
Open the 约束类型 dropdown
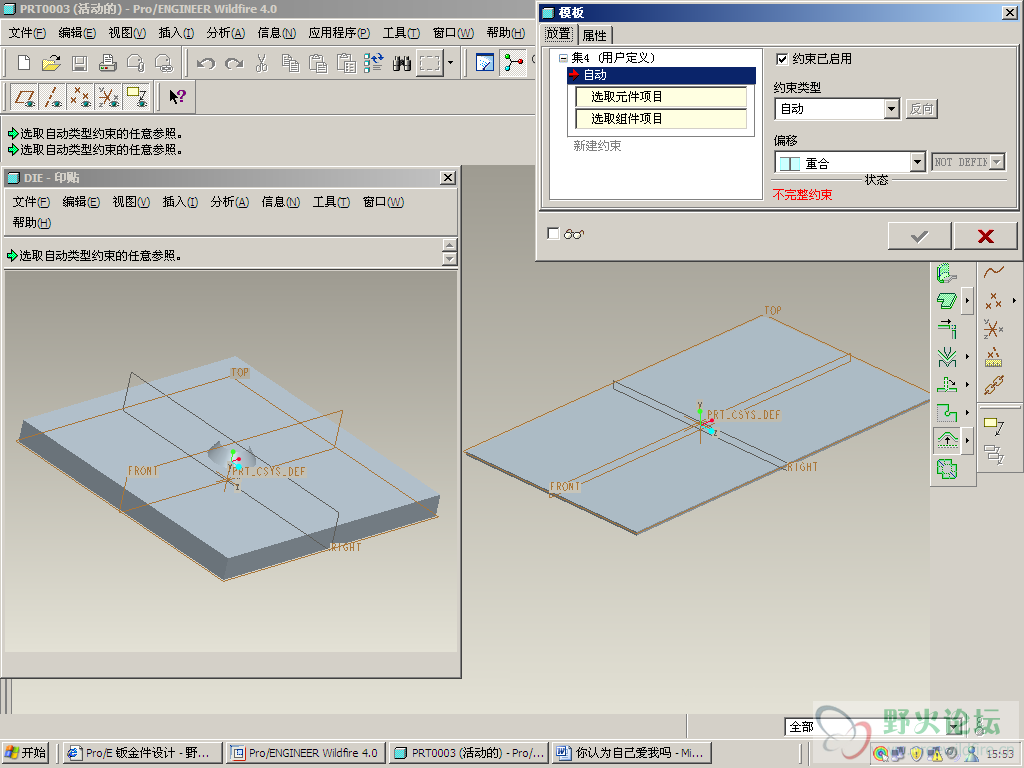pos(892,108)
